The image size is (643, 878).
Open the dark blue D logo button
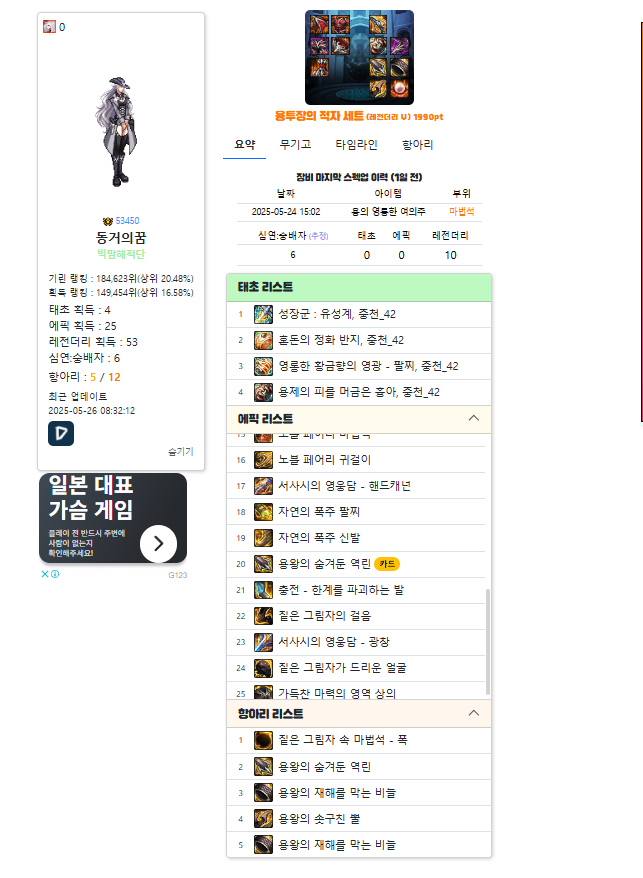point(61,433)
